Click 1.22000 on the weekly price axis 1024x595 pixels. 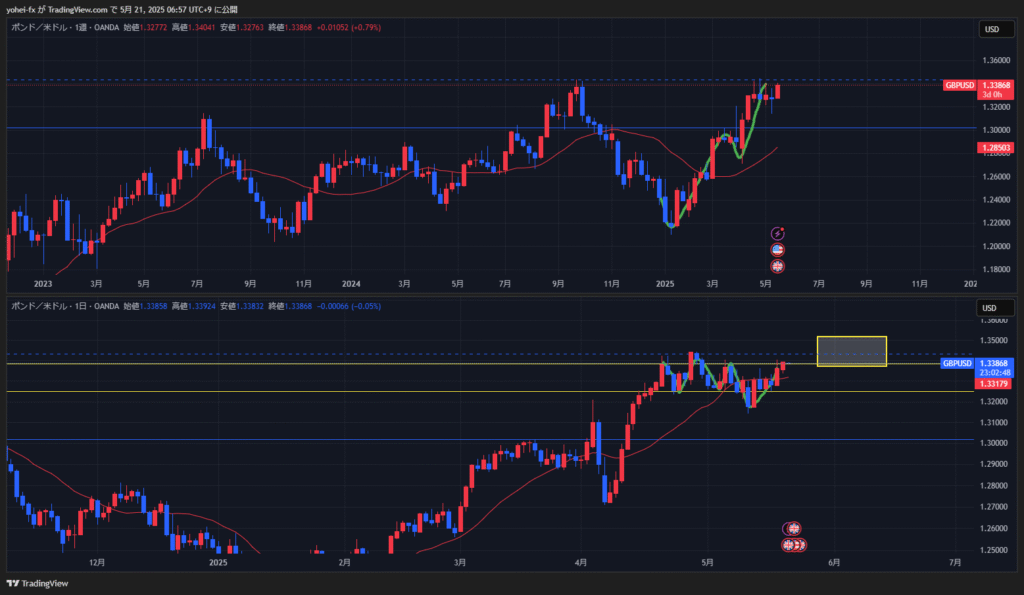(996, 223)
